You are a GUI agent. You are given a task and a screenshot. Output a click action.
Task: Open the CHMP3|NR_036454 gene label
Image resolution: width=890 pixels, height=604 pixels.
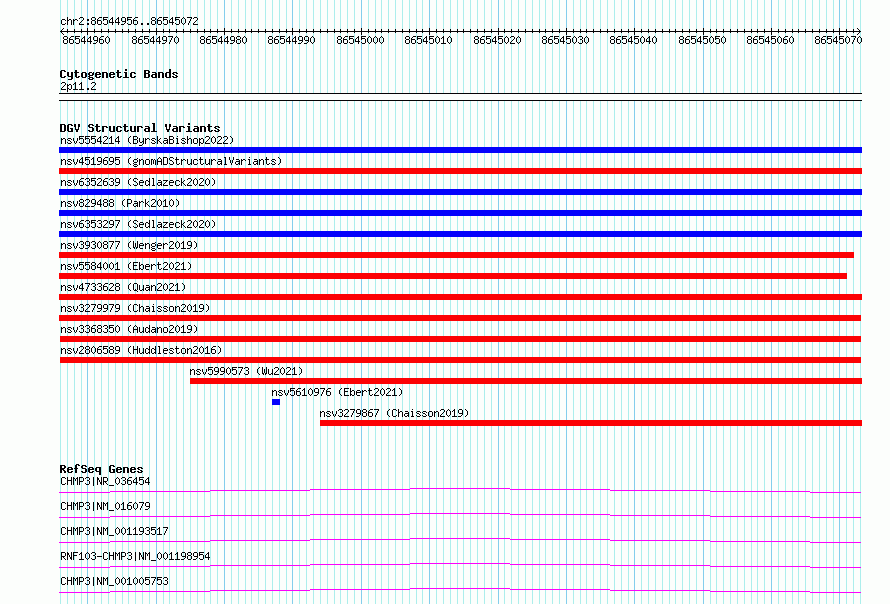105,481
